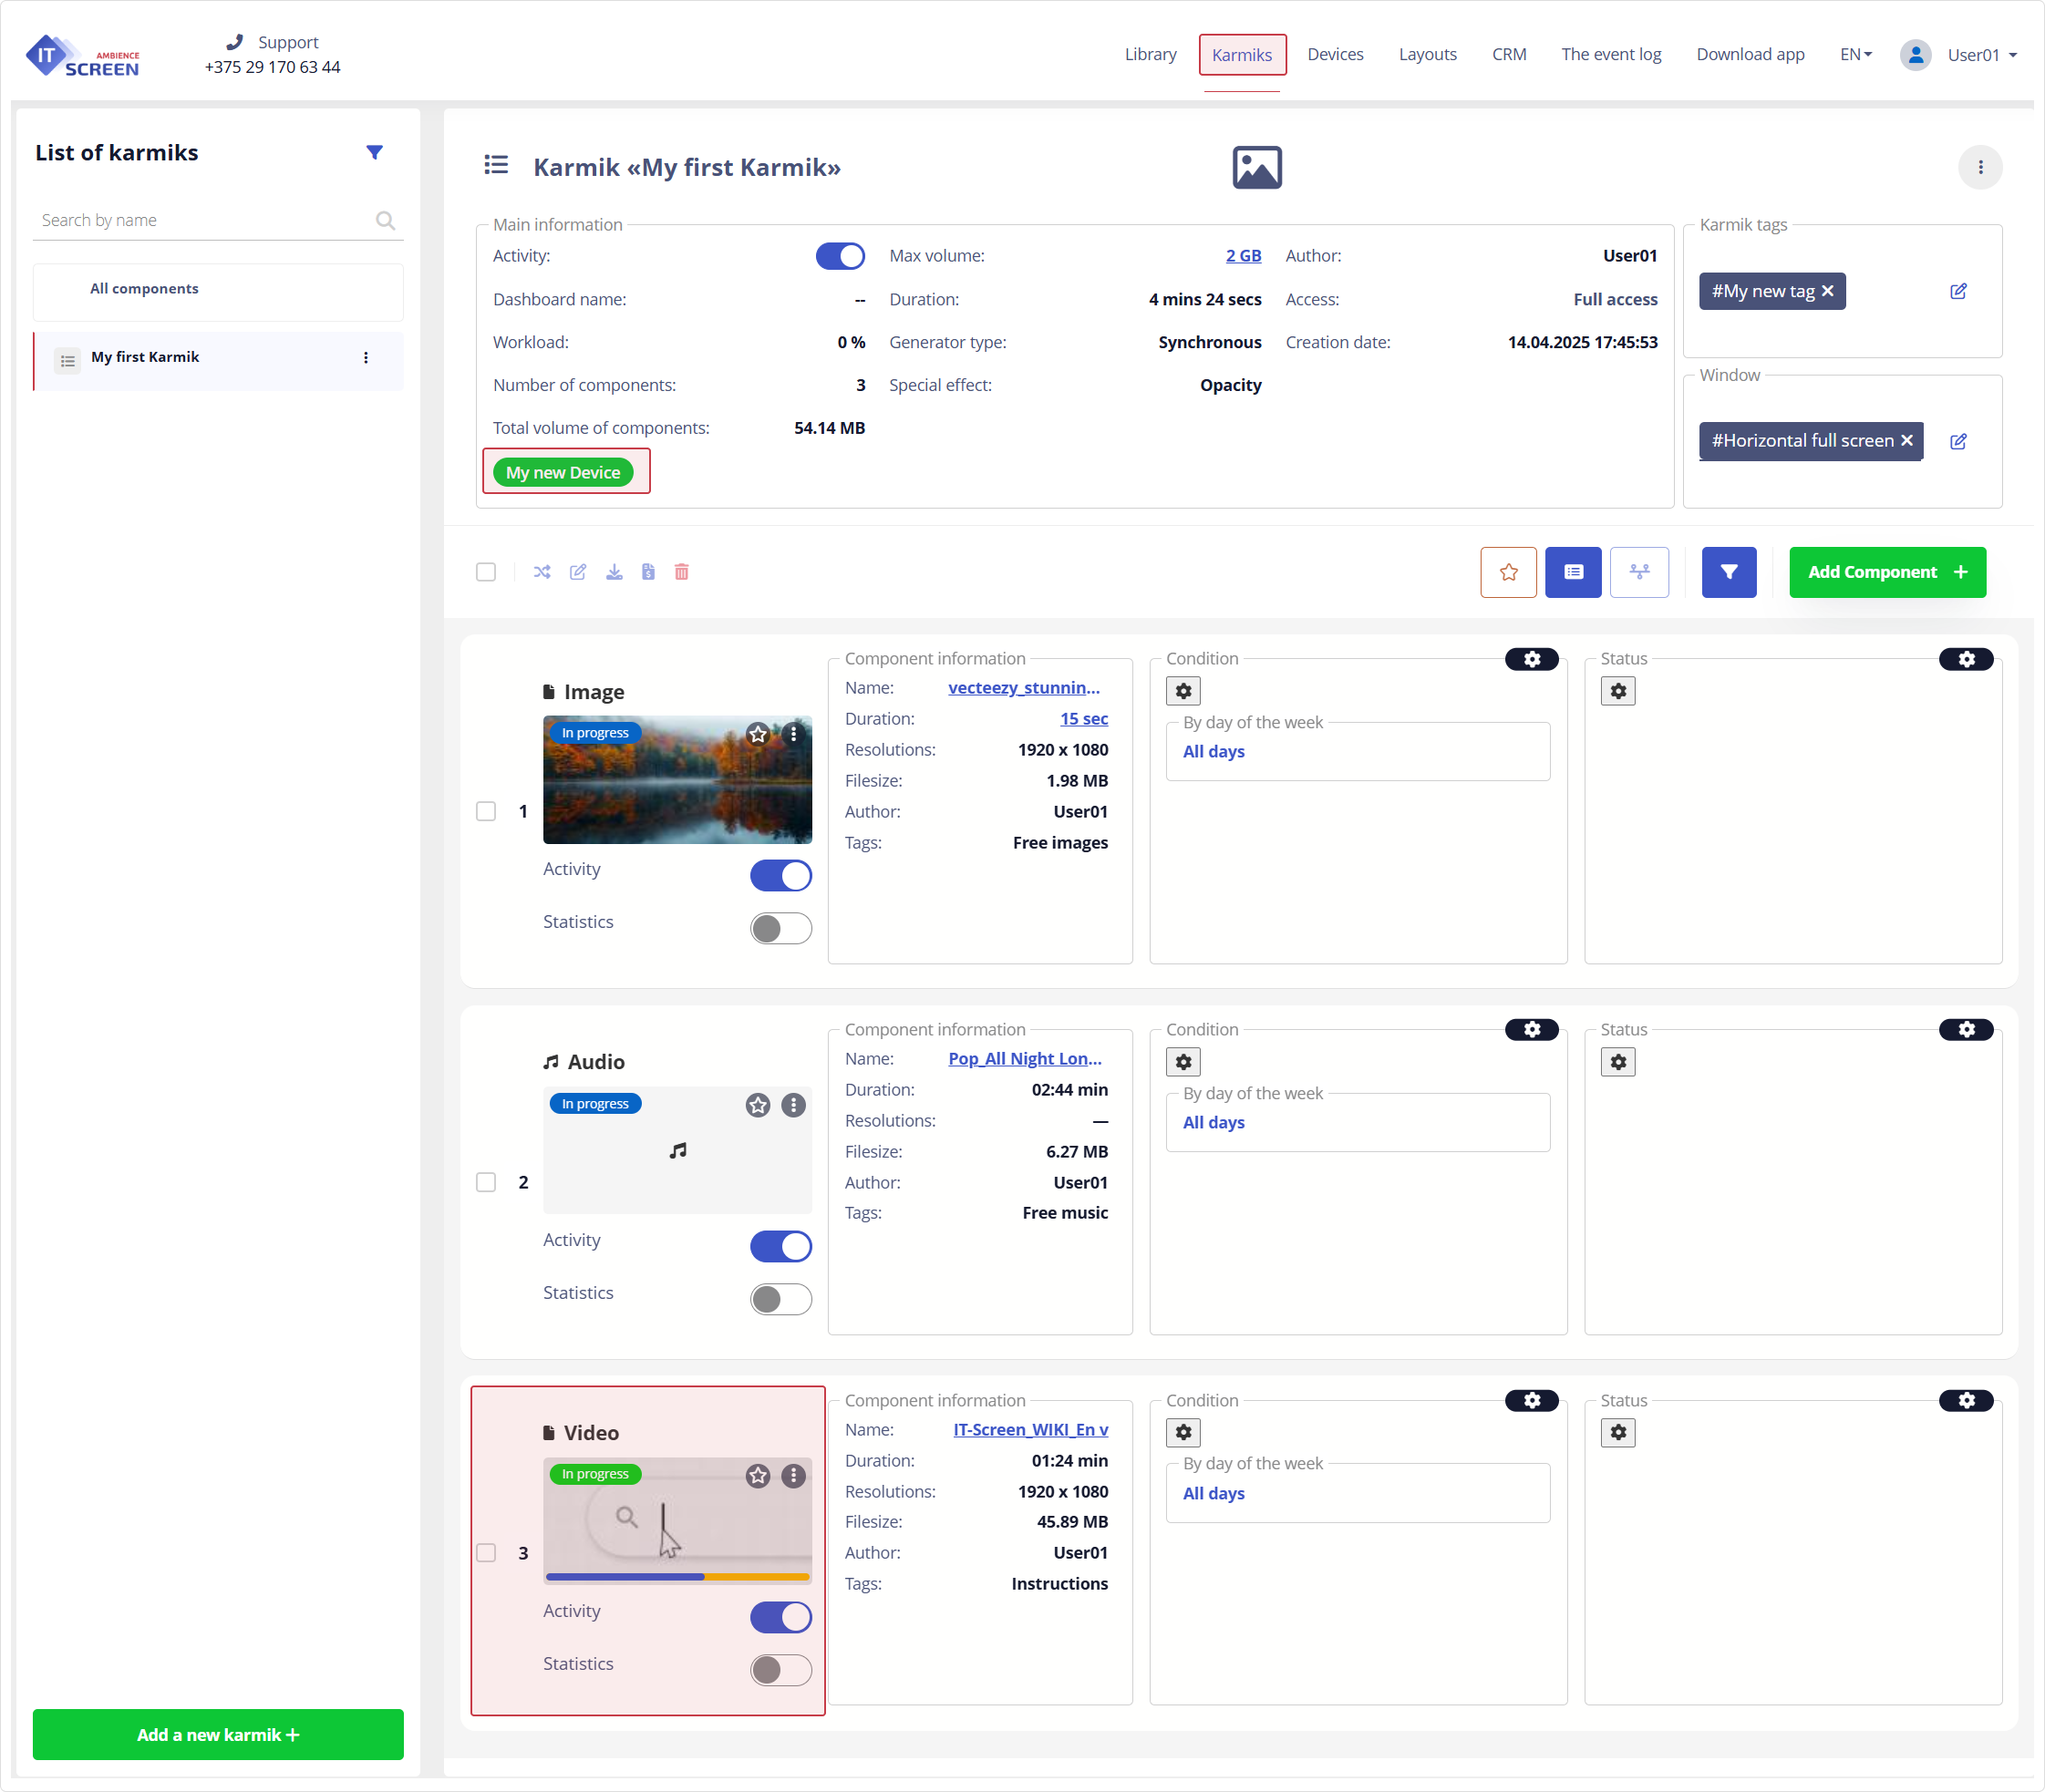
Task: Click the favorites star button beside list view
Action: pos(1508,572)
